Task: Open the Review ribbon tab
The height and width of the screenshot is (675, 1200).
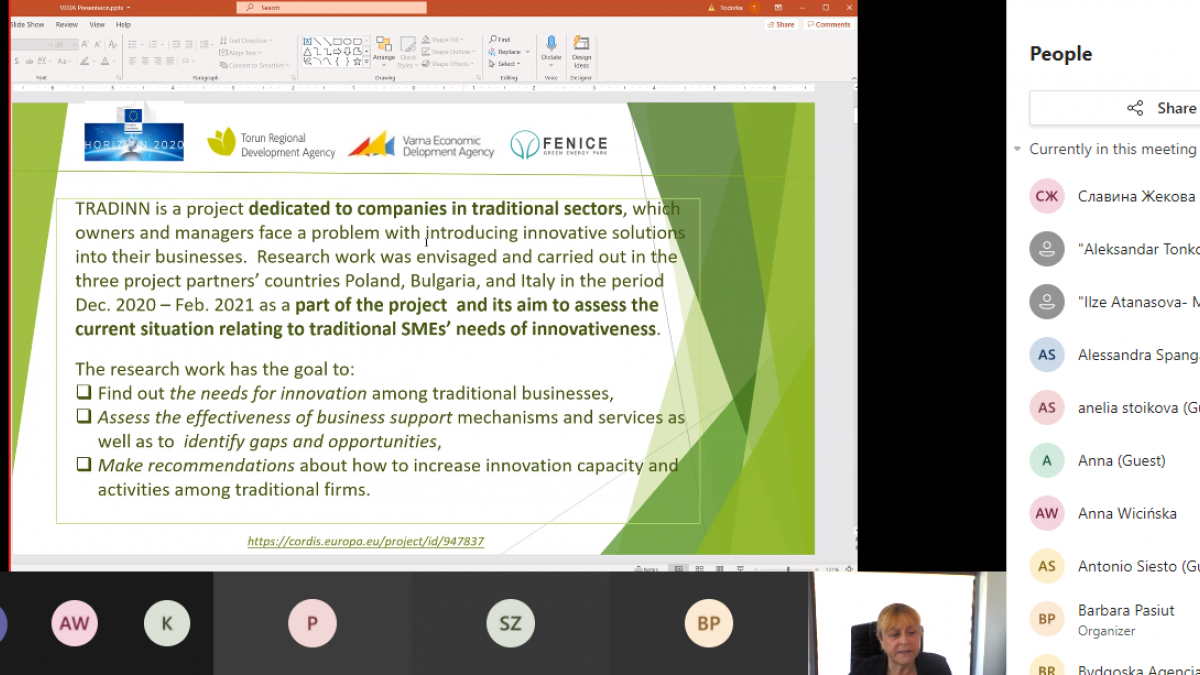Action: tap(67, 24)
